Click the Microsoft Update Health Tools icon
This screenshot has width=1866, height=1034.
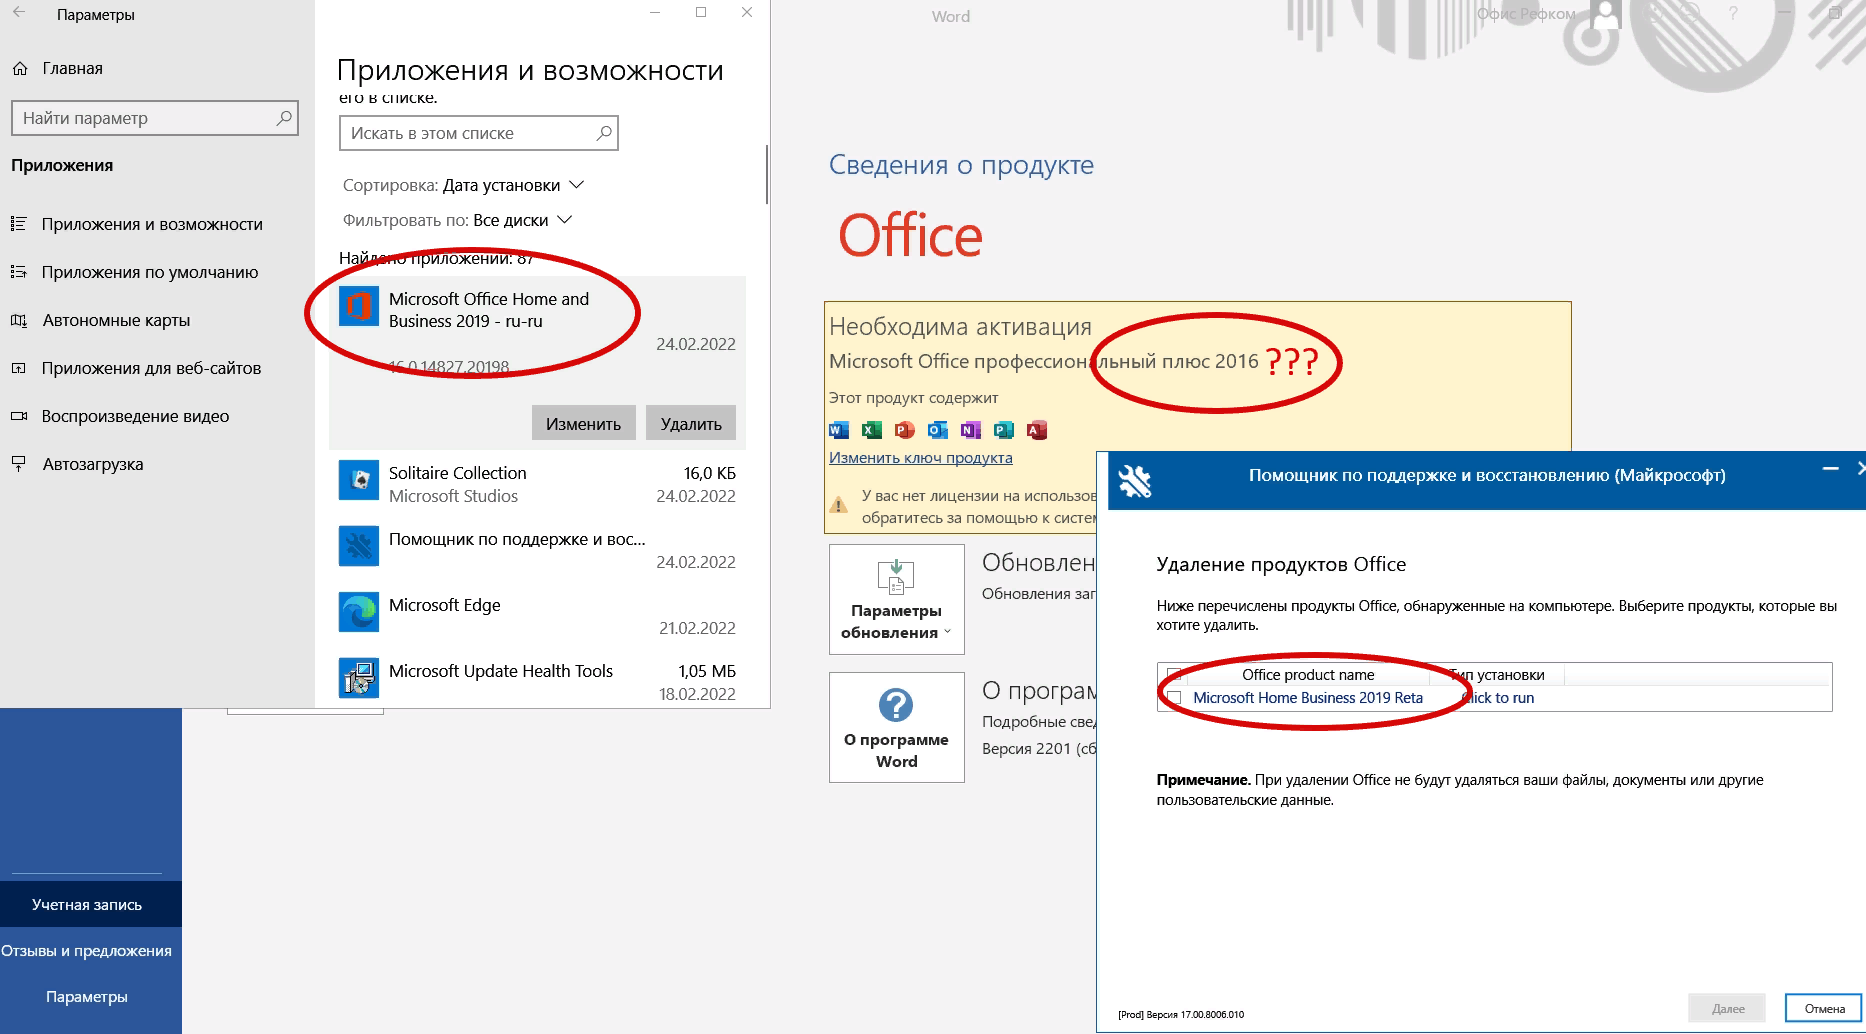(x=358, y=678)
